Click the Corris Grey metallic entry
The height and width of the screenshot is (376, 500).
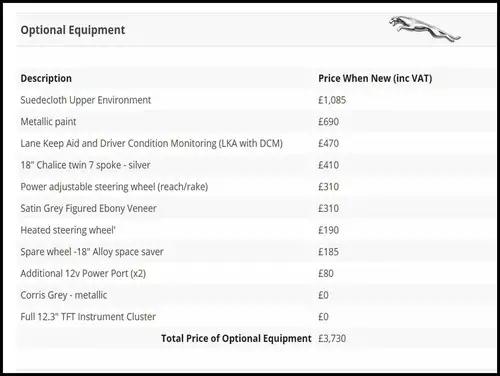point(64,295)
